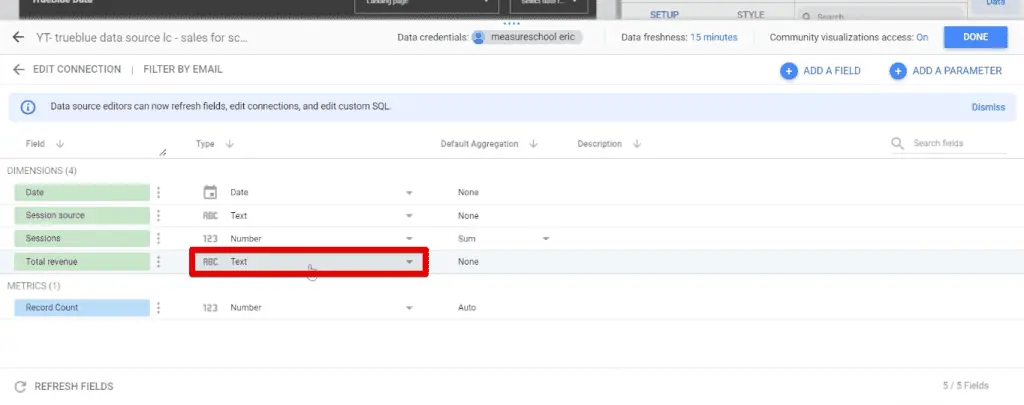Screen dimensions: 1024x405
Task: Open Filter by Email setting
Action: [183, 69]
